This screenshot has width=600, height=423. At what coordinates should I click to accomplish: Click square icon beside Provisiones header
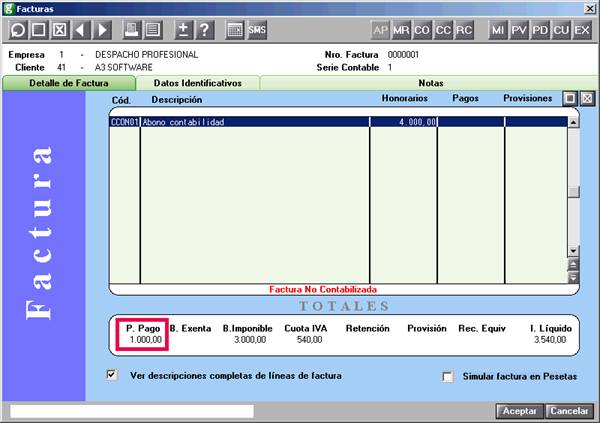pos(570,99)
